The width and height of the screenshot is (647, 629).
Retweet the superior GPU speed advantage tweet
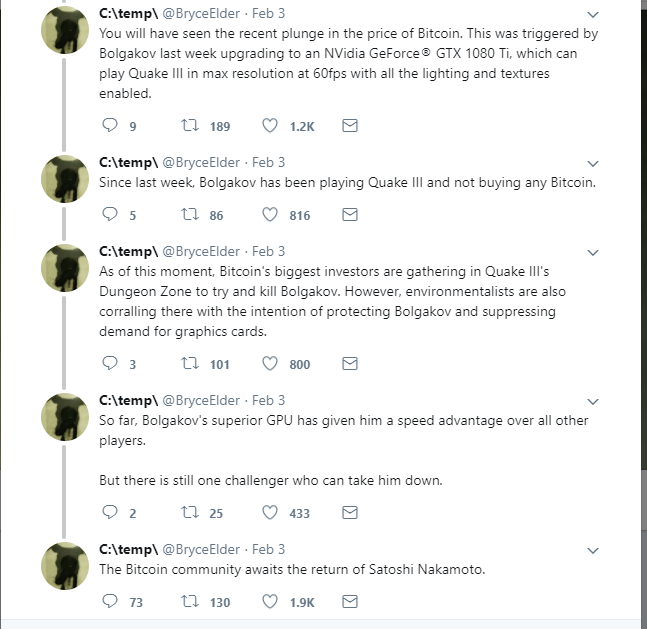(x=186, y=513)
